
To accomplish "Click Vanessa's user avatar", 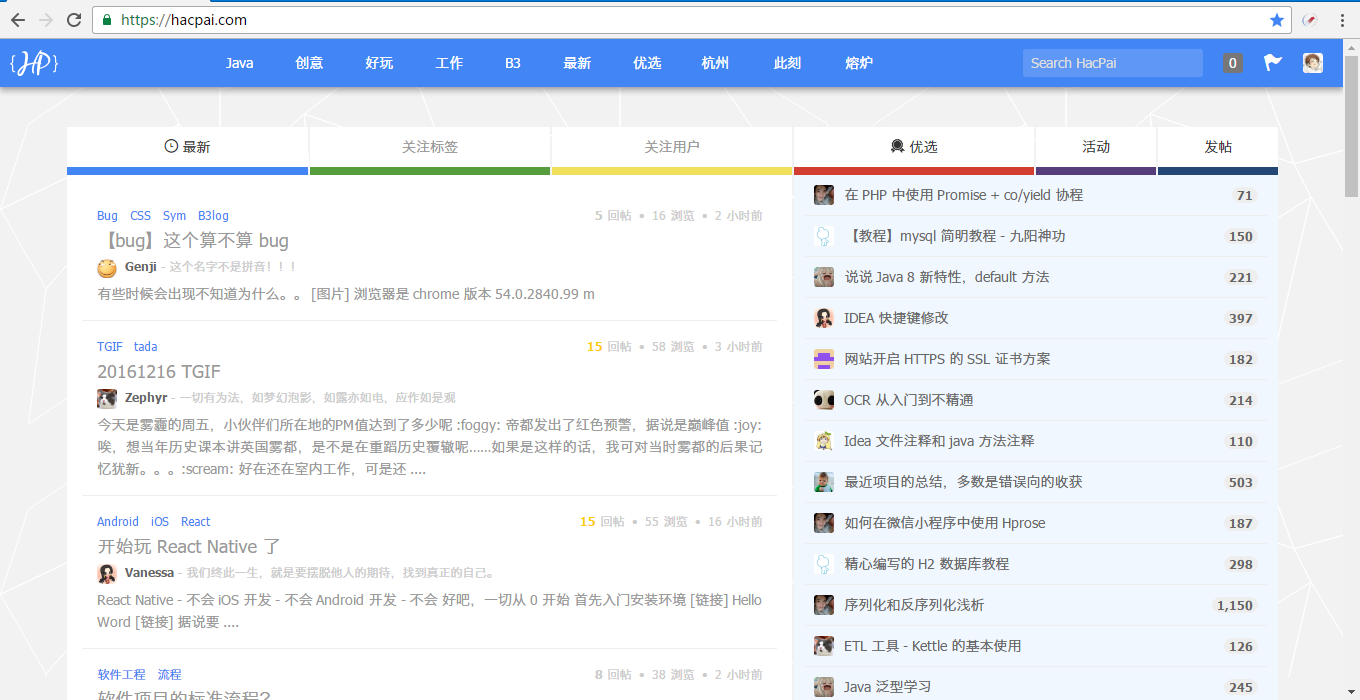I will click(107, 574).
